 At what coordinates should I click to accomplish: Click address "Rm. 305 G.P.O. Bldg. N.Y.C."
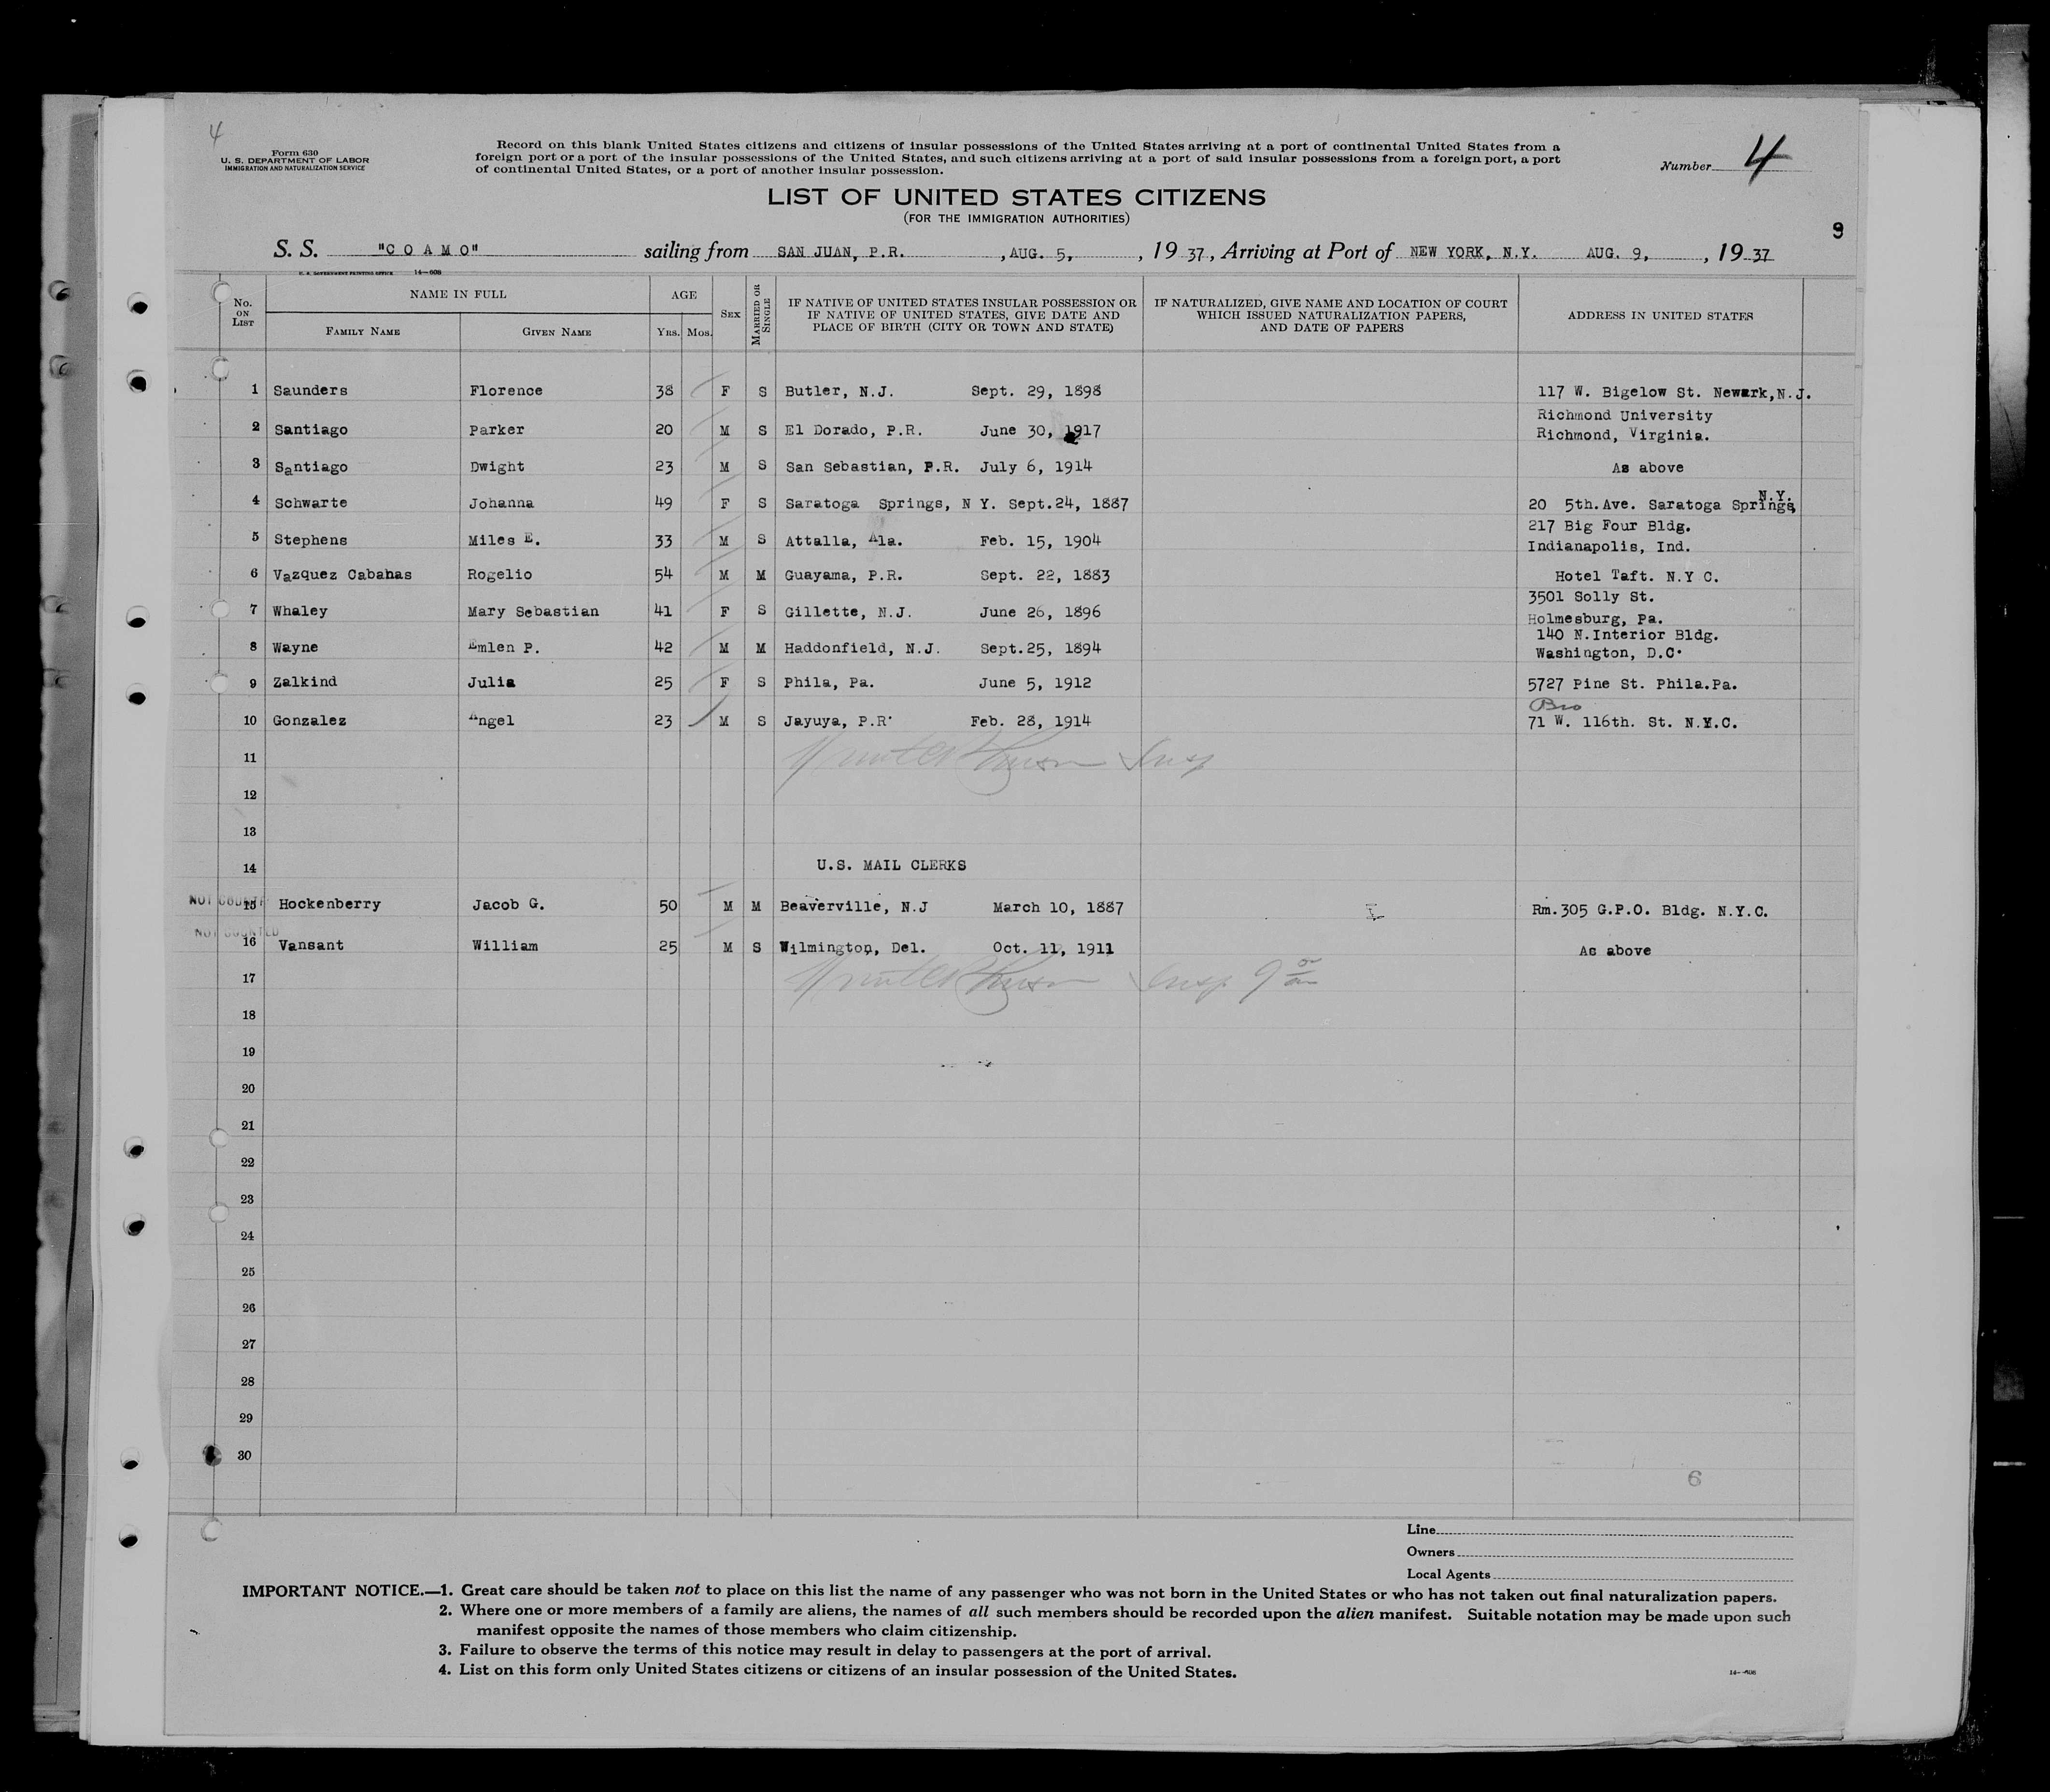[x=1649, y=911]
